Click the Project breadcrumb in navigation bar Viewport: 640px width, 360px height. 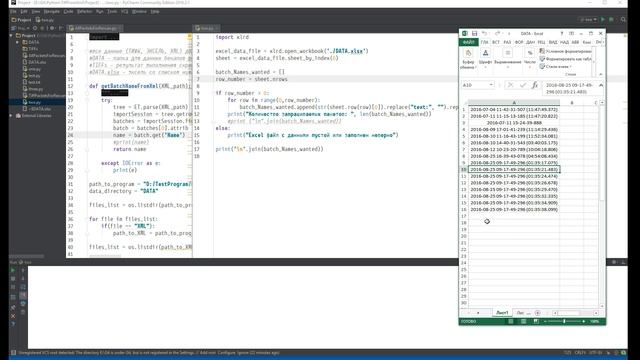[x=21, y=20]
